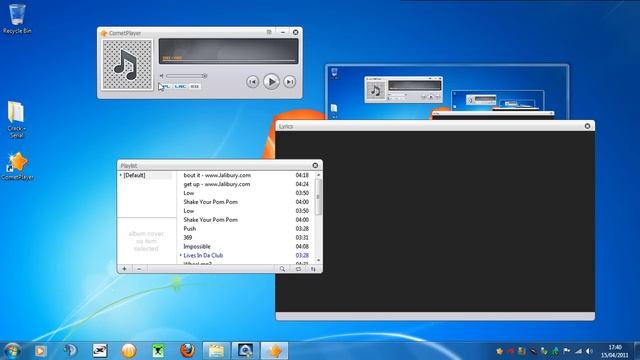Screen dimensions: 640x360
Task: Open Firefox from the taskbar
Action: [x=187, y=351]
